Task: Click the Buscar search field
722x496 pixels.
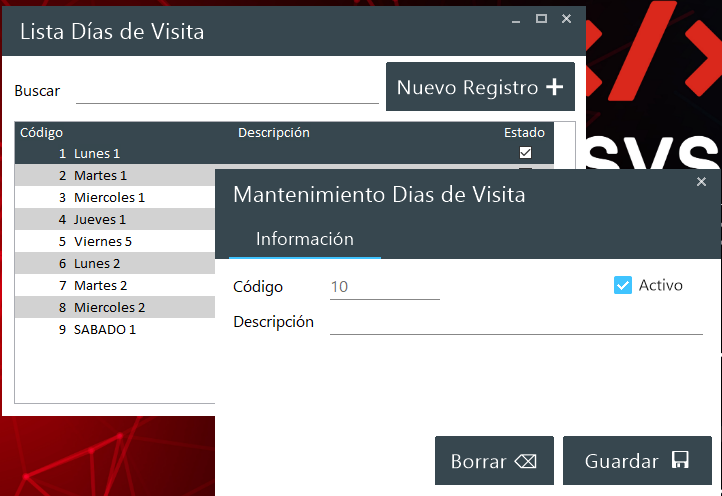Action: [227, 91]
